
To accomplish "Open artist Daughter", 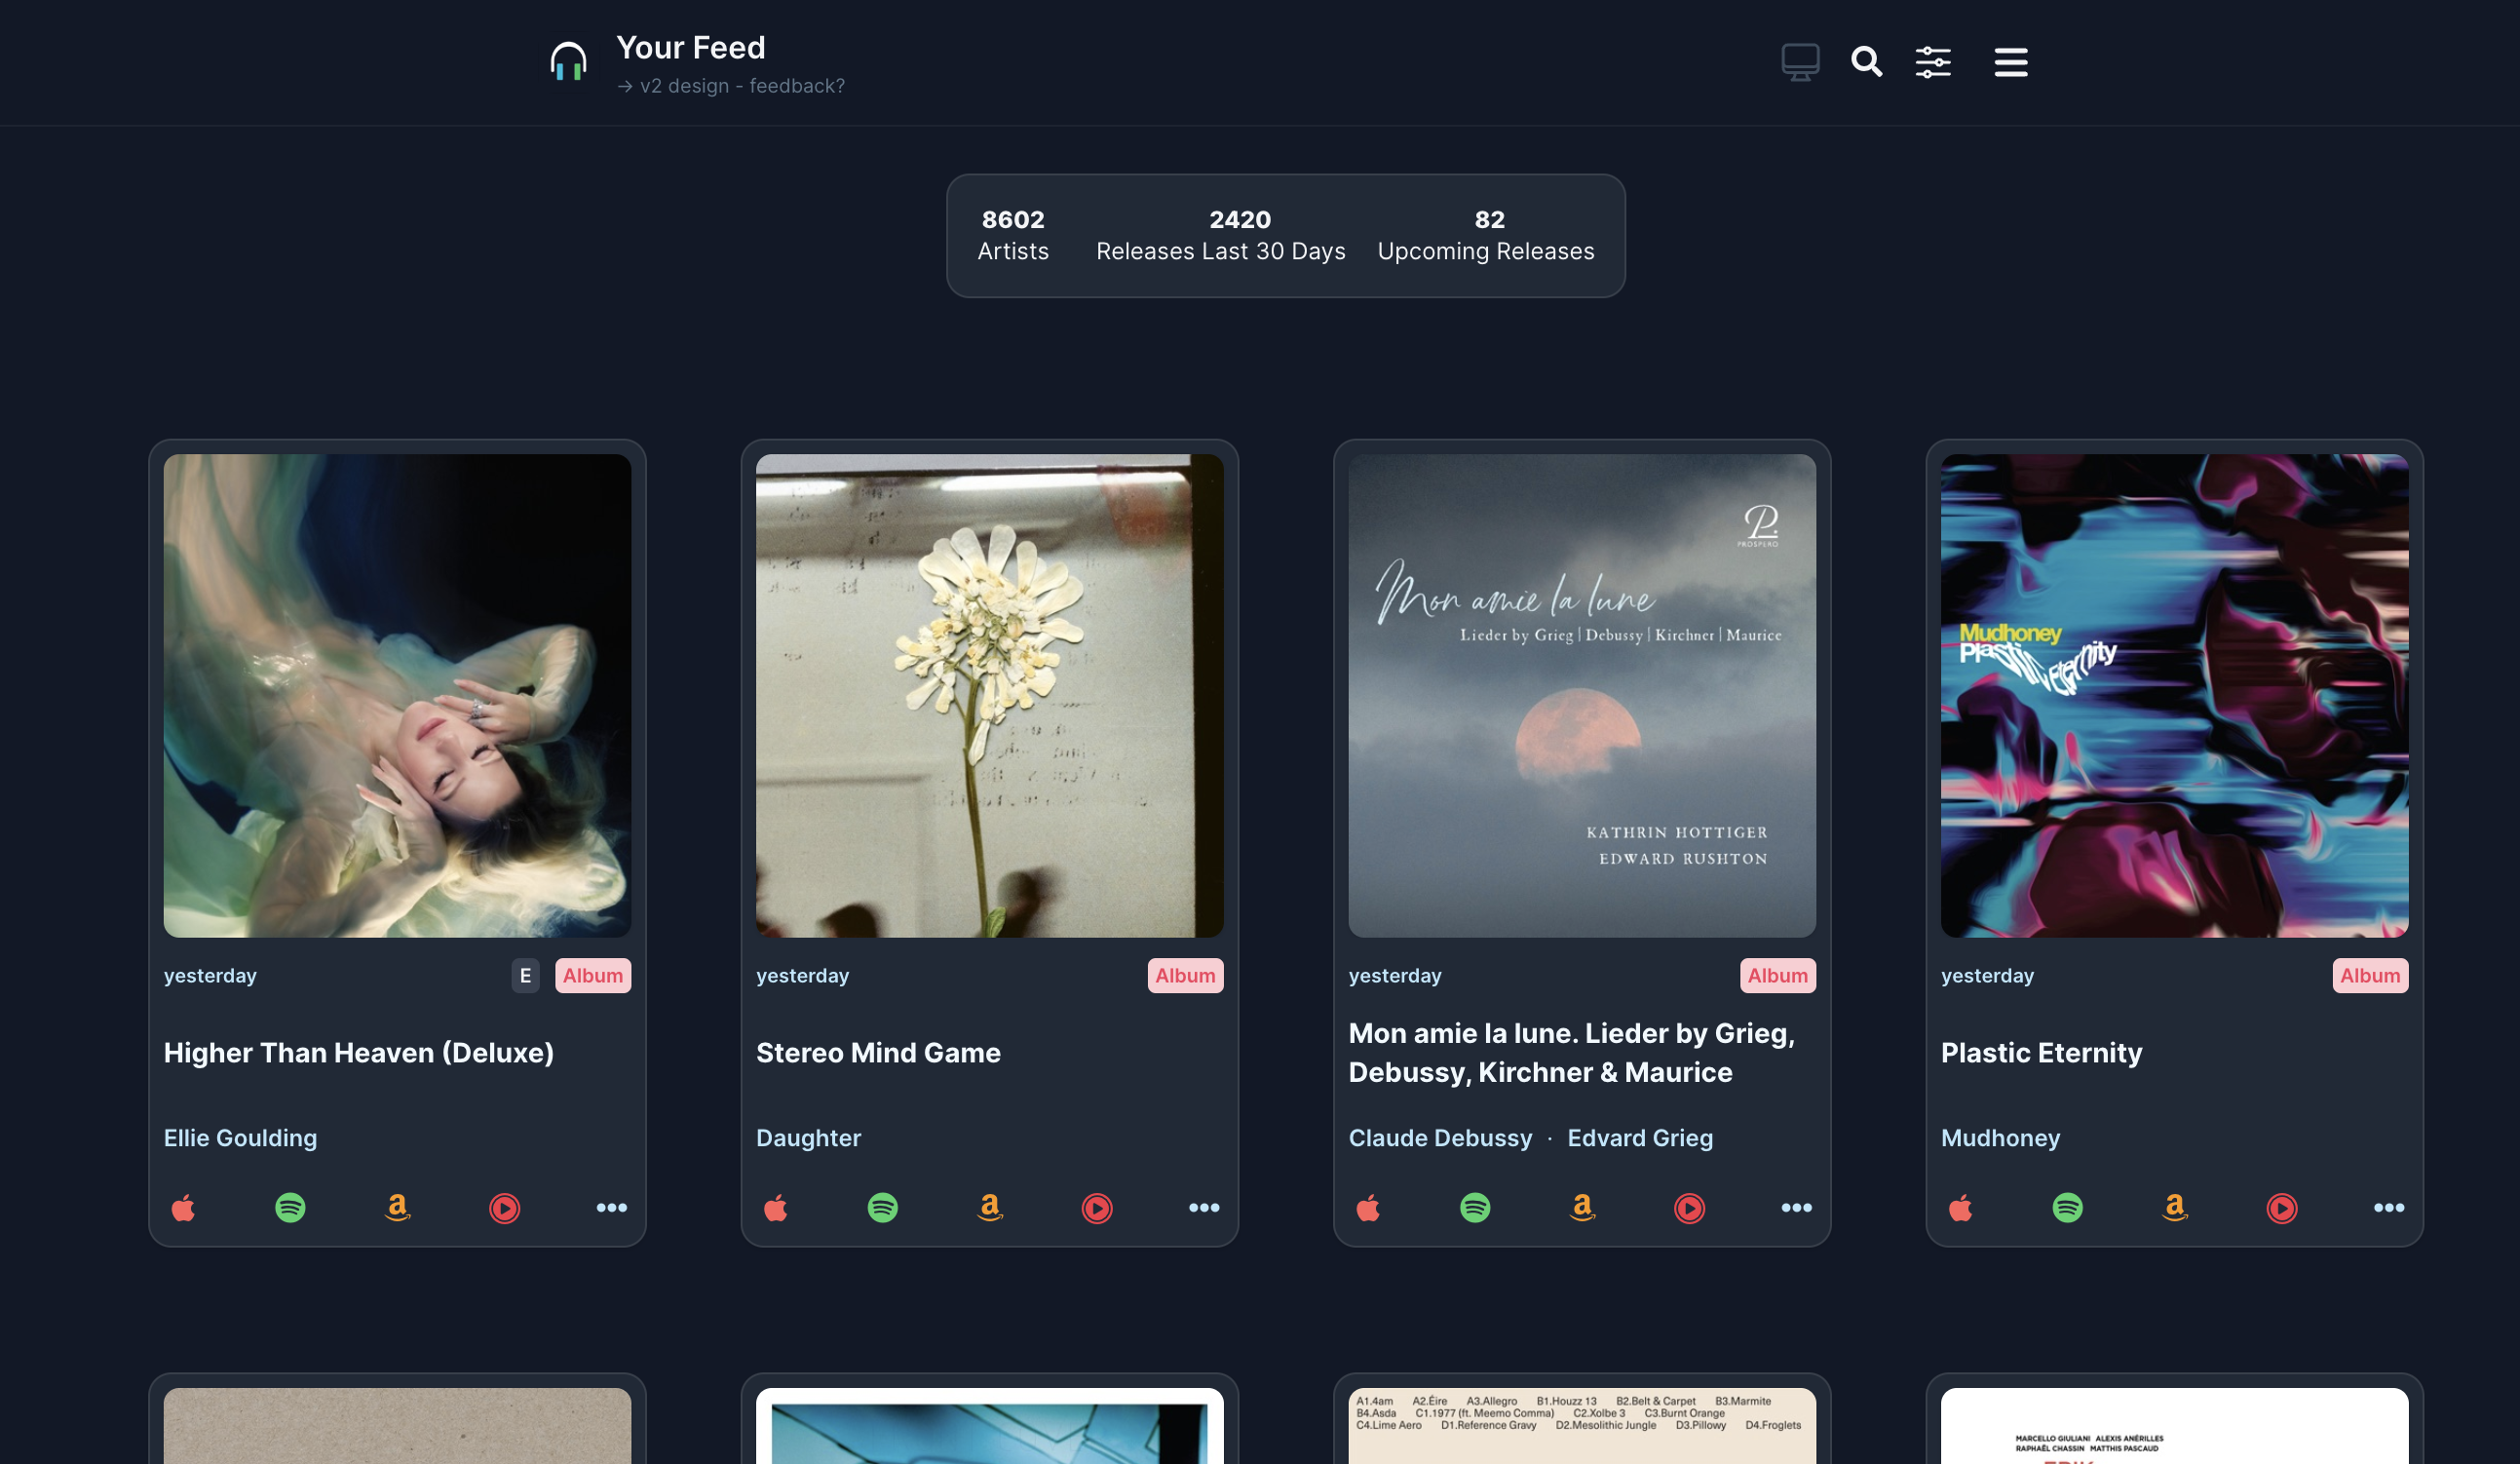I will point(808,1138).
